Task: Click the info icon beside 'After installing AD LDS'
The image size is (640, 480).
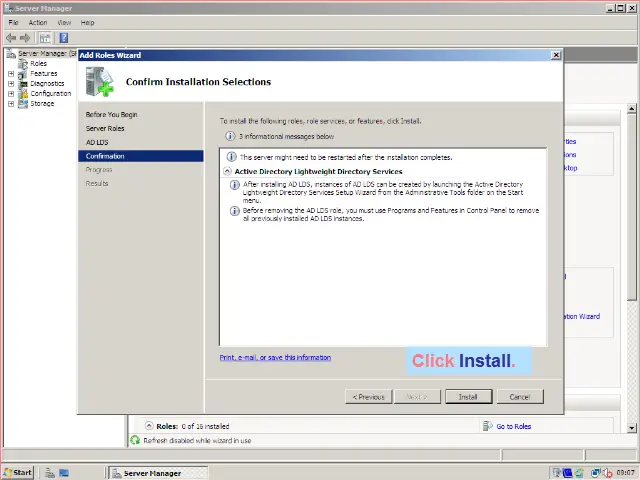Action: pos(234,185)
